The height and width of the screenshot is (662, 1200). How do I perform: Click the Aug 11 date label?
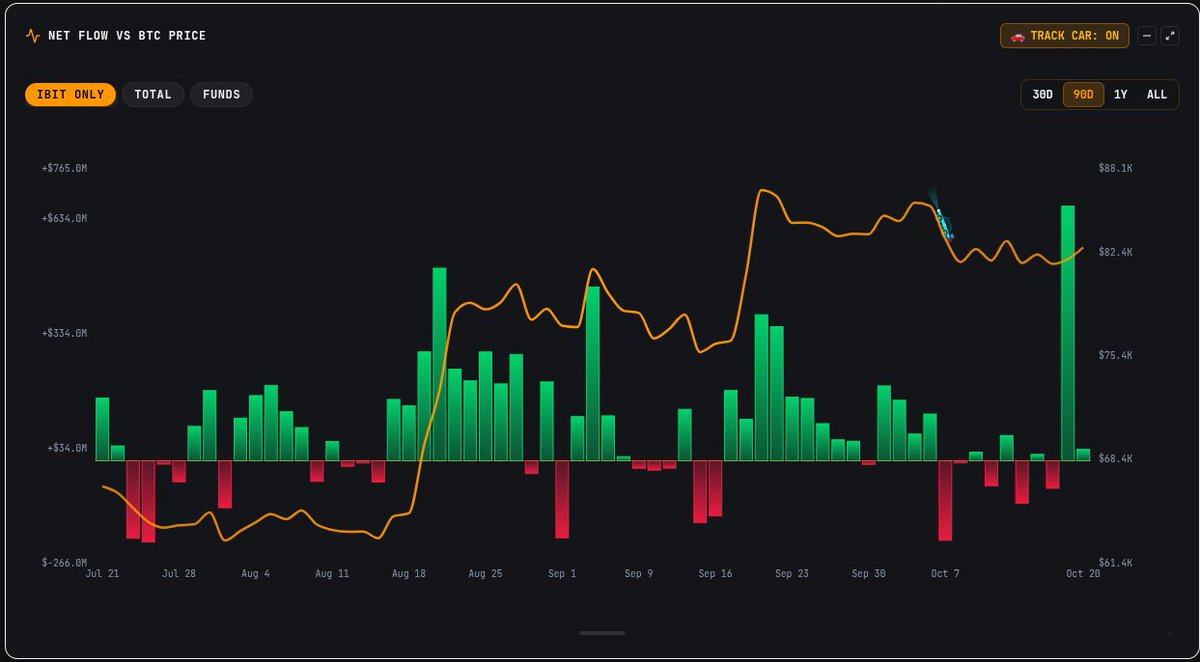point(332,574)
